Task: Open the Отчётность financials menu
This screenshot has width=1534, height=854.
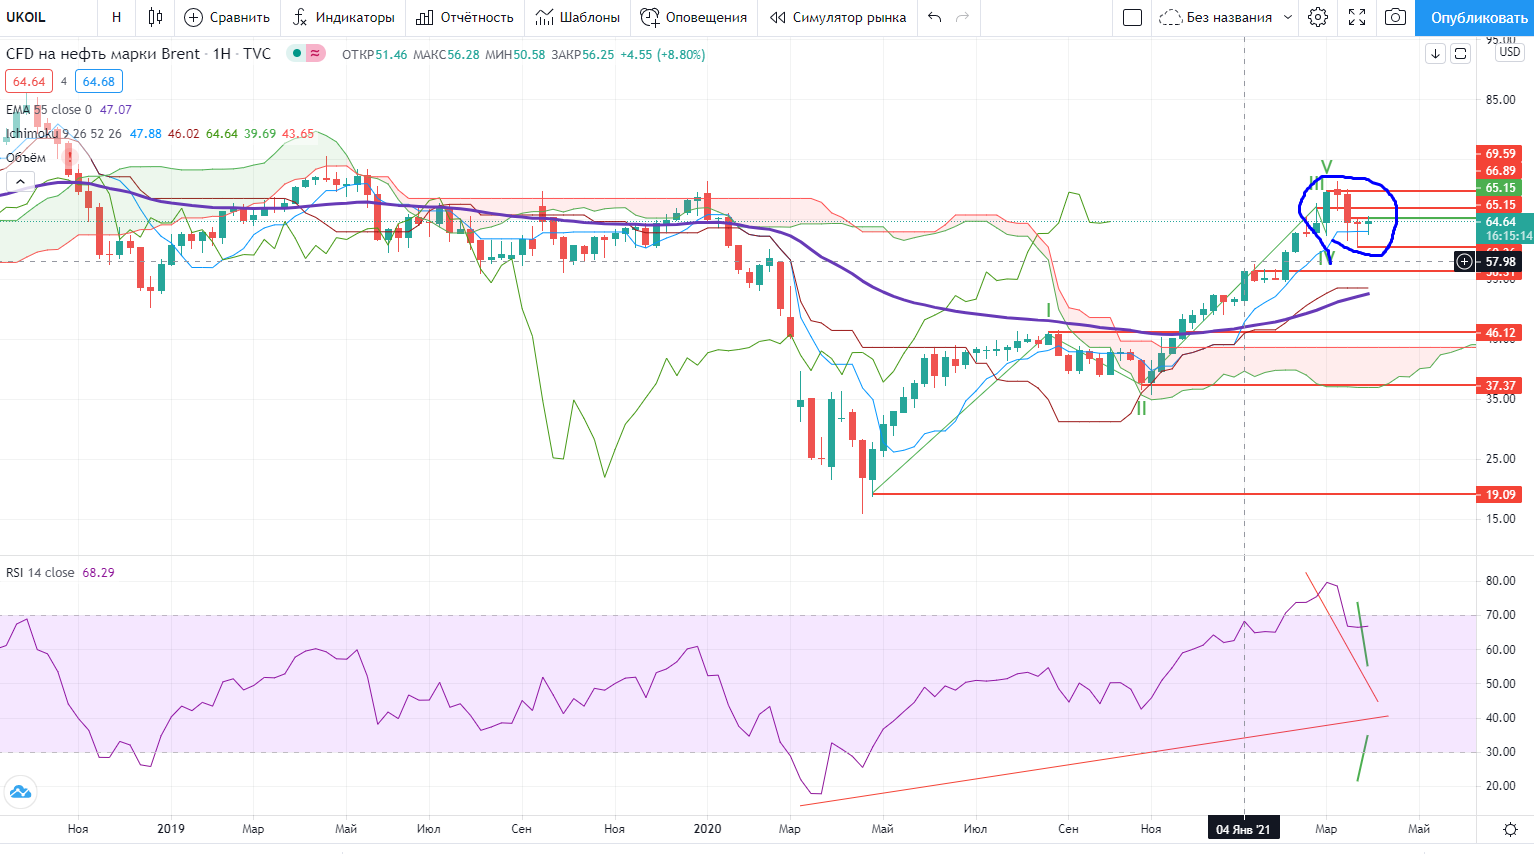Action: (x=464, y=17)
